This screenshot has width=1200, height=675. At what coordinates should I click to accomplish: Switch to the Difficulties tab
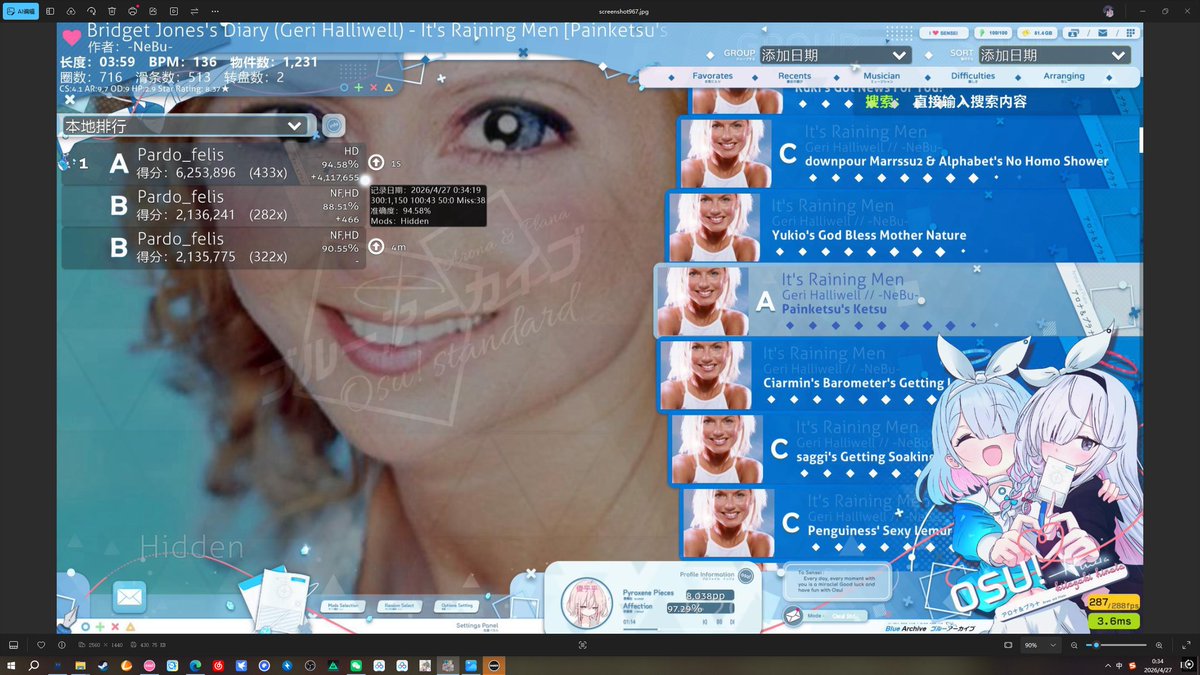pyautogui.click(x=973, y=76)
